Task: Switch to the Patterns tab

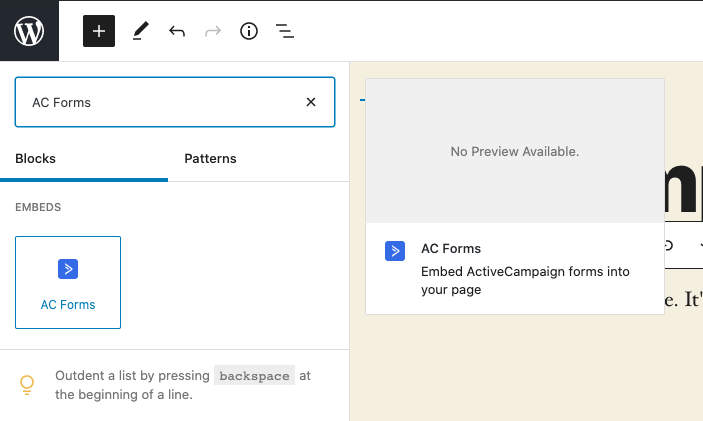Action: [x=210, y=159]
